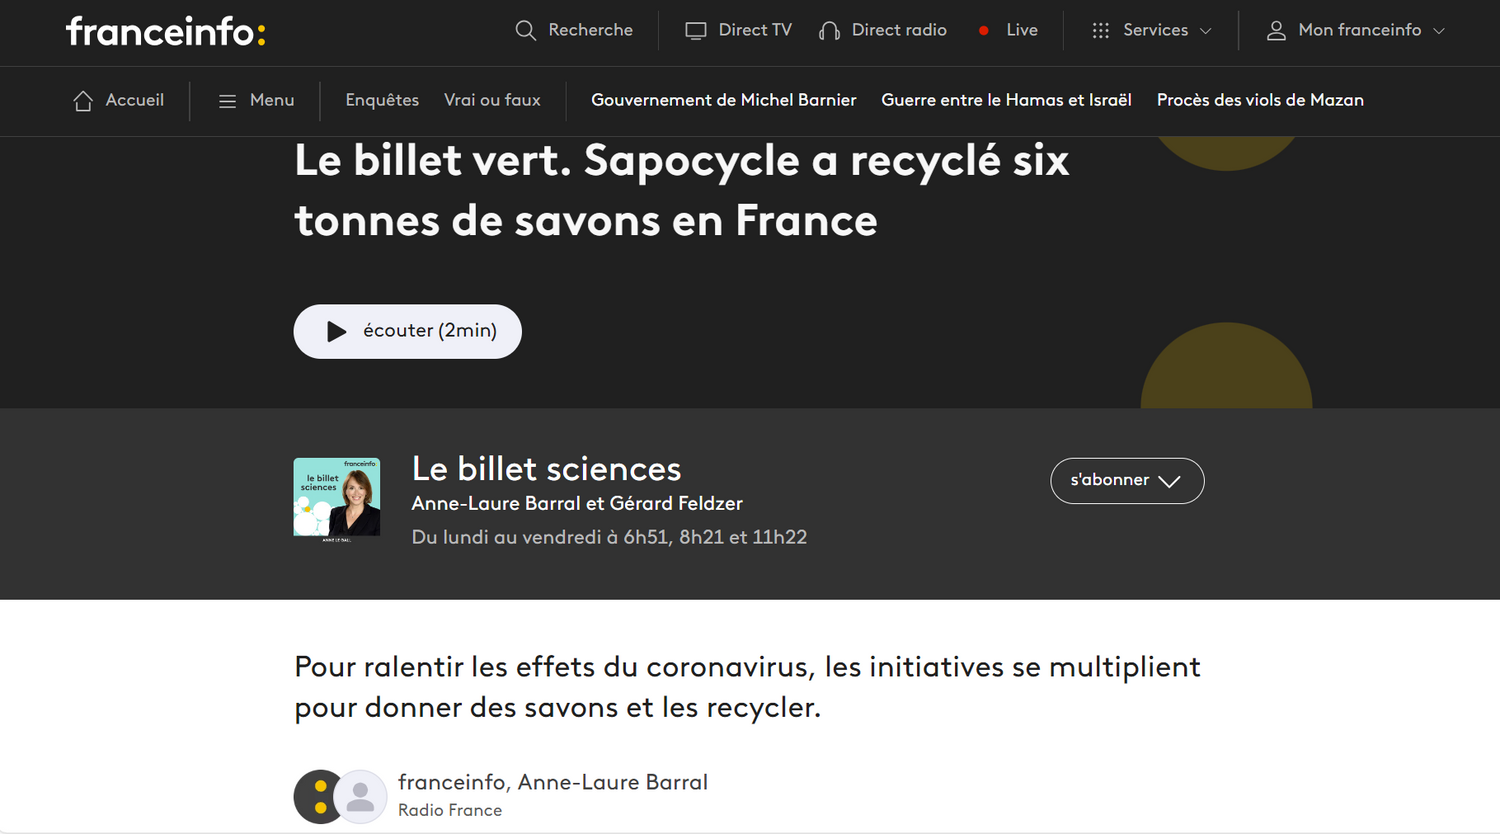
Task: Open the Enquêtes menu item
Action: pos(382,100)
